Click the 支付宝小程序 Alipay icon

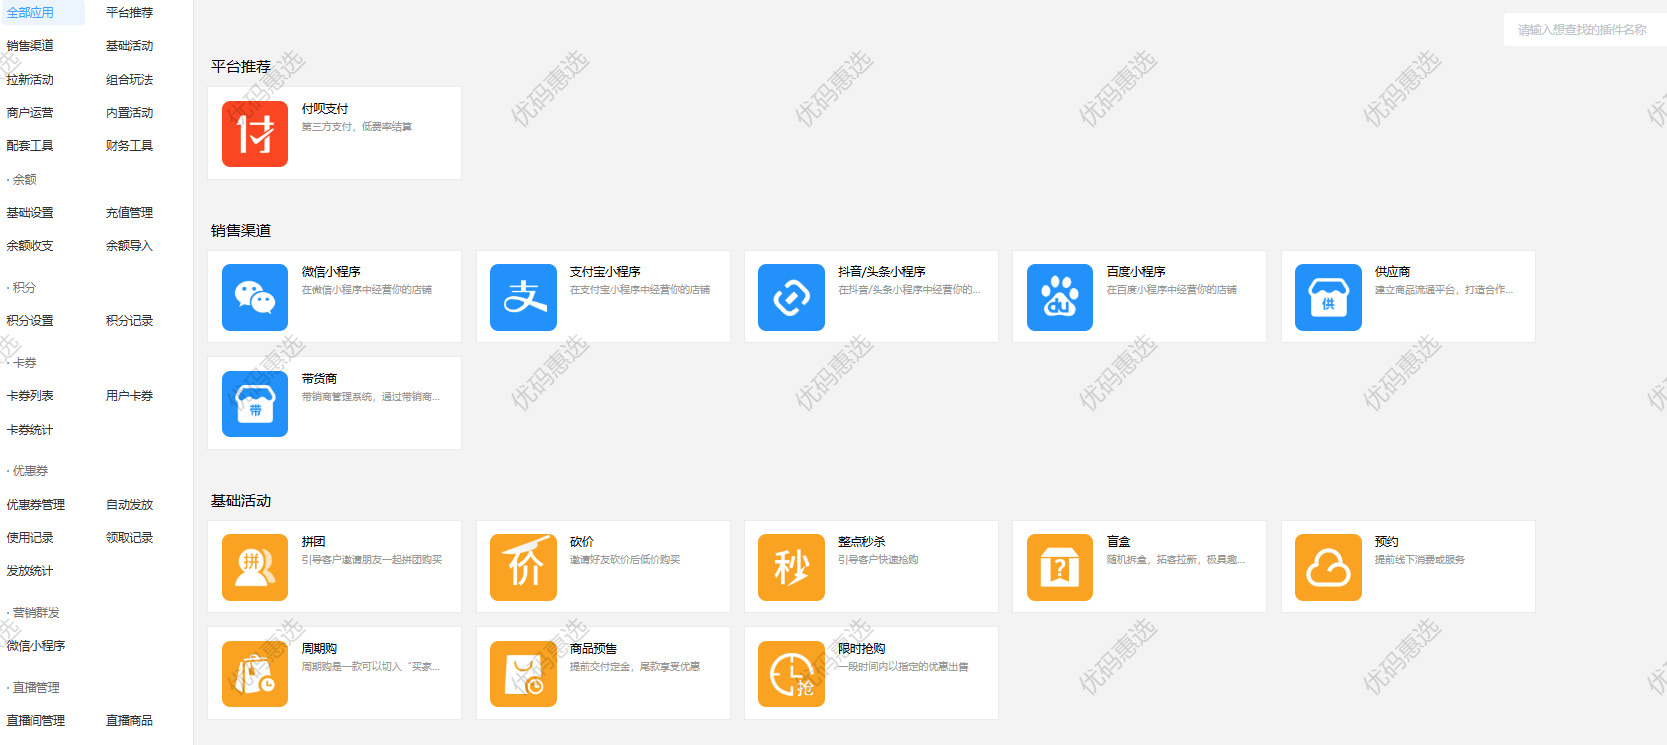523,297
